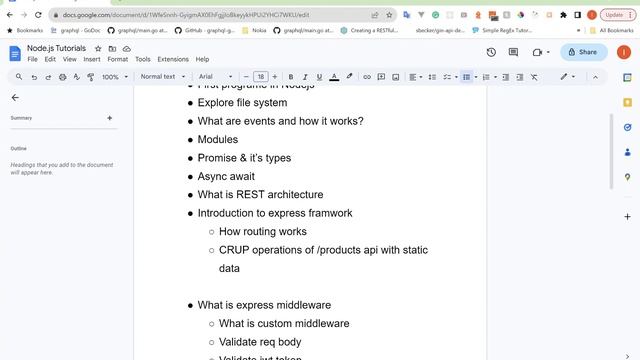
Task: Open the text alignment dropdown
Action: tap(416, 77)
